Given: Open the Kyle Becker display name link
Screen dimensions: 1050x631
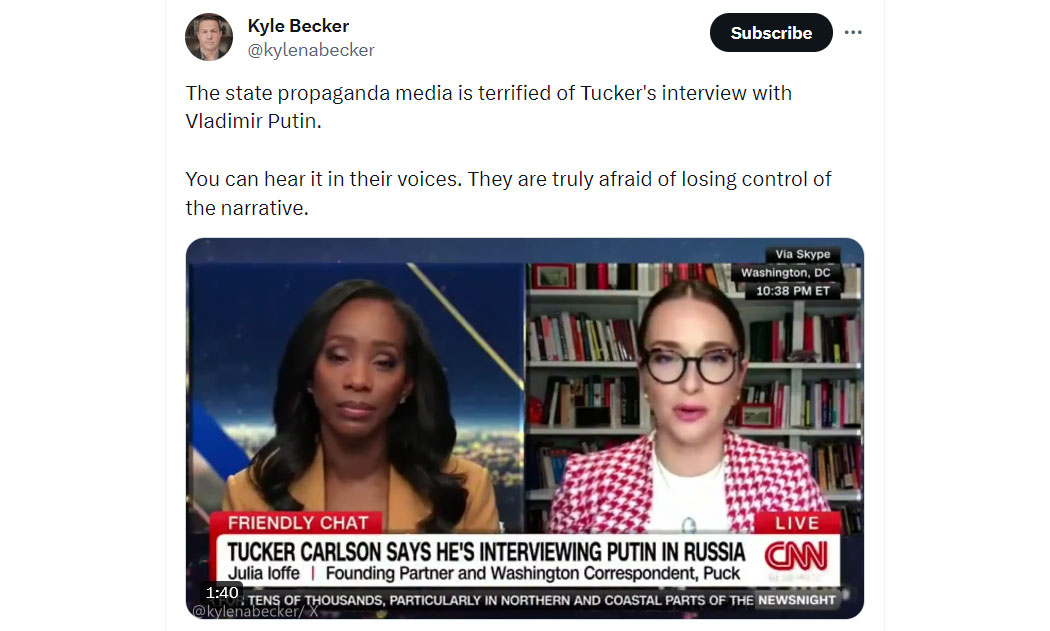Looking at the screenshot, I should pyautogui.click(x=298, y=25).
